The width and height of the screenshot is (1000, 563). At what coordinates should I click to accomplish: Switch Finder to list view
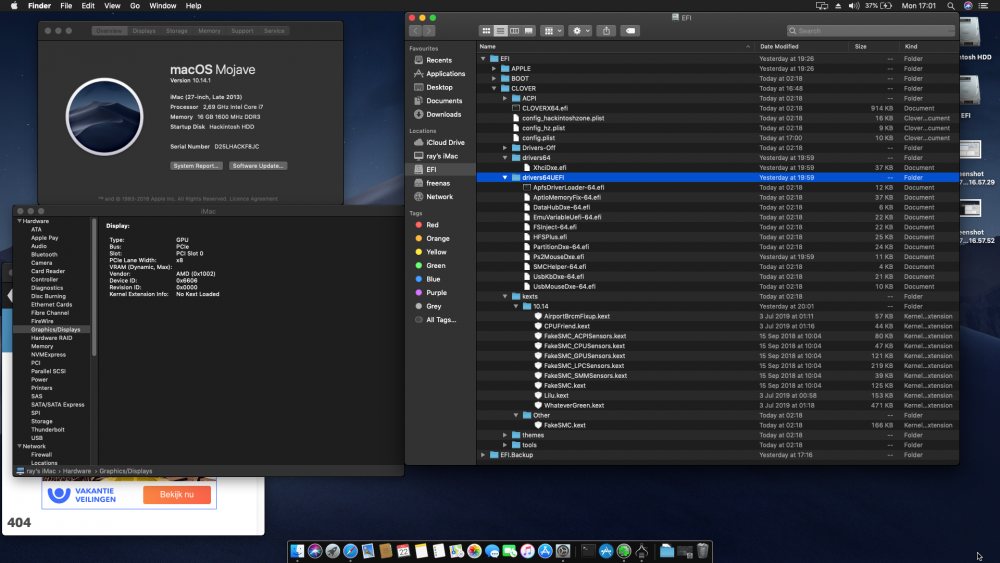pyautogui.click(x=500, y=31)
